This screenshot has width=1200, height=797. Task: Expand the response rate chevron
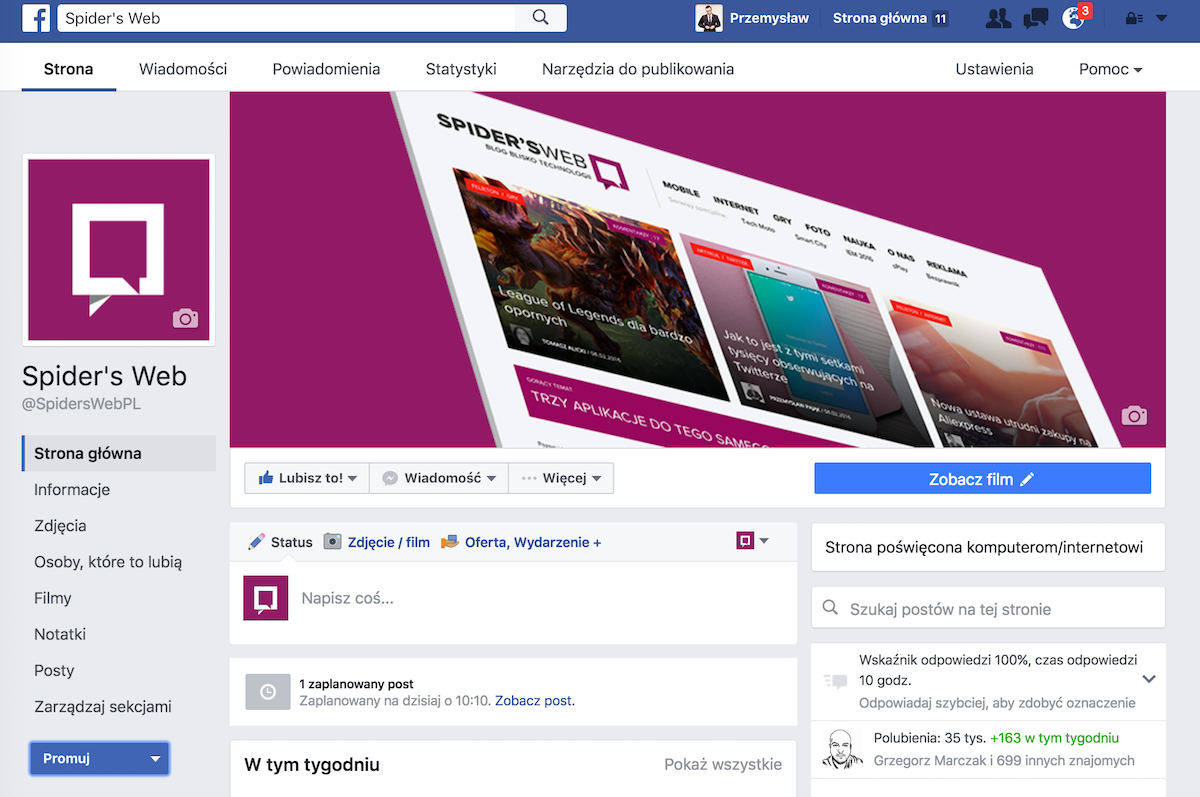[1149, 679]
